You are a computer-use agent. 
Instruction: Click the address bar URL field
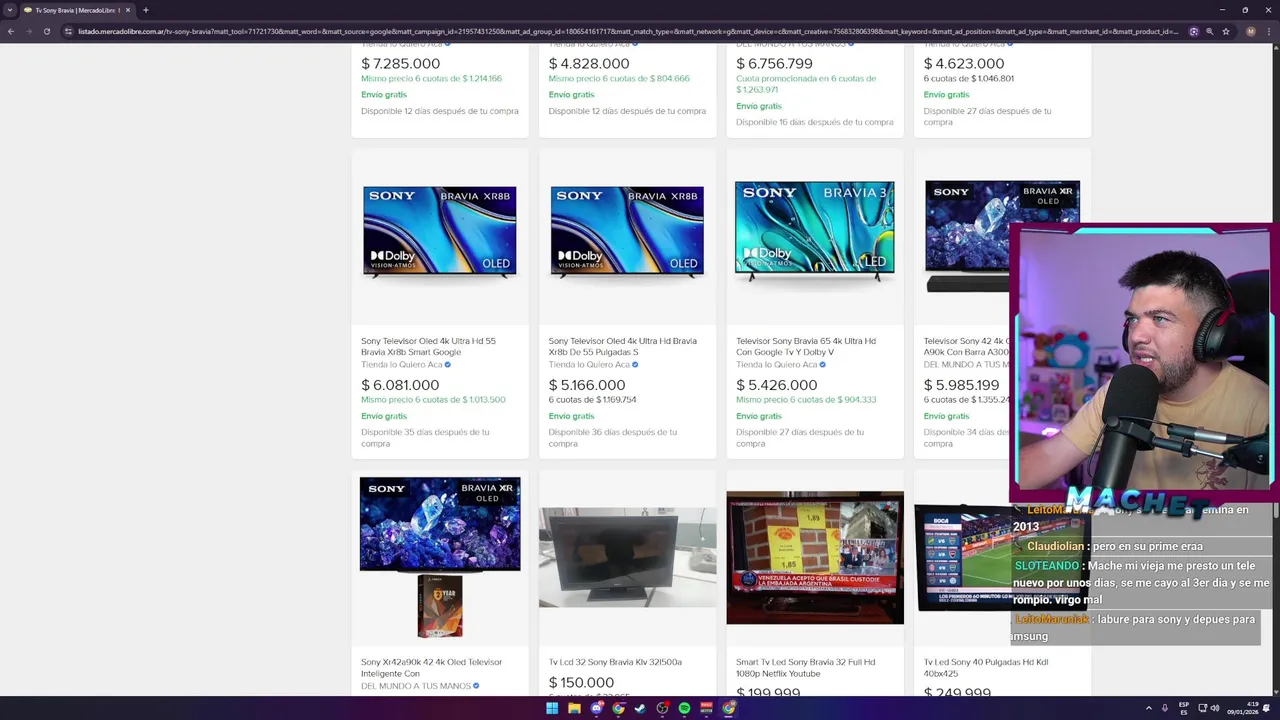pos(630,31)
